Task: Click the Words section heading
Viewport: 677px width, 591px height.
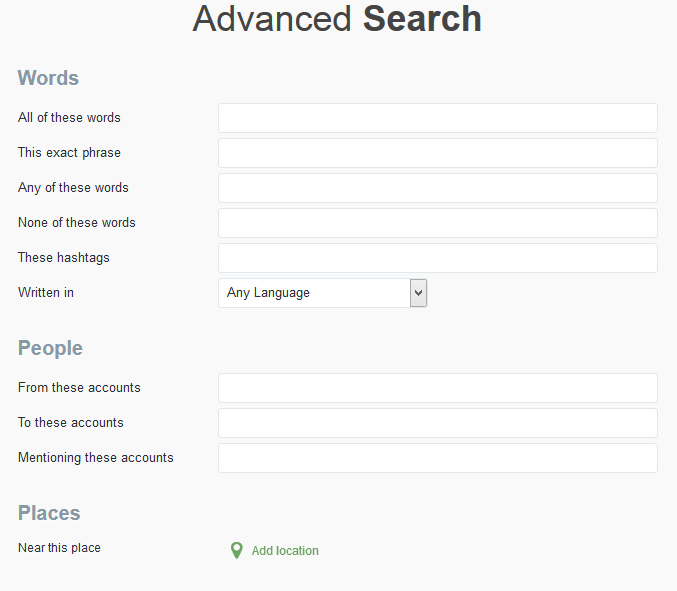Action: (x=48, y=78)
